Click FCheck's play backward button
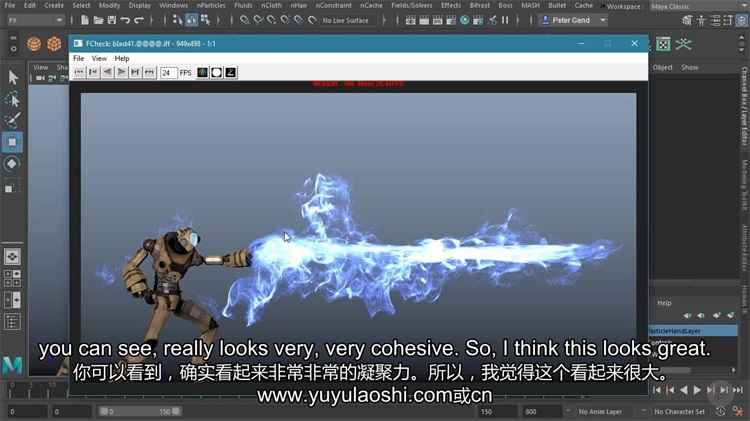 (x=107, y=72)
